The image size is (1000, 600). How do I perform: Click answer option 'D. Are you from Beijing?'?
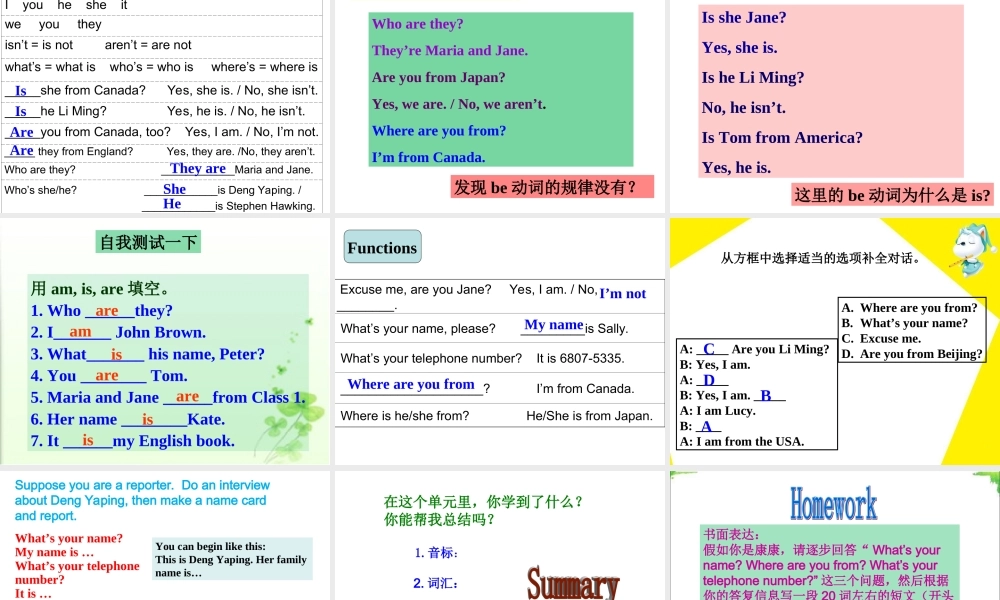click(912, 354)
